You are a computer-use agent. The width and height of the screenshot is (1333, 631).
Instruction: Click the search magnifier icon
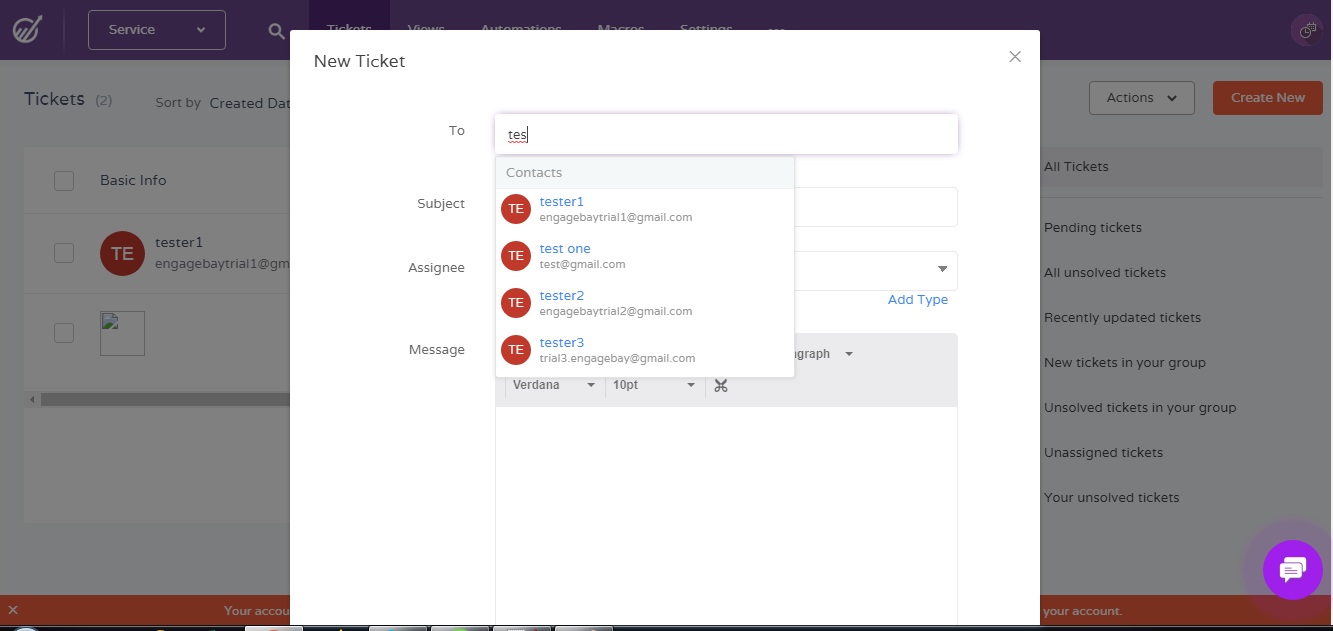(277, 31)
